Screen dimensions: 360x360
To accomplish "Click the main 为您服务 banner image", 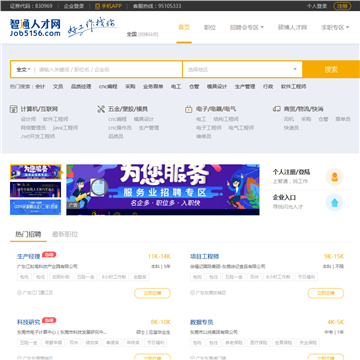I will coord(163,189).
